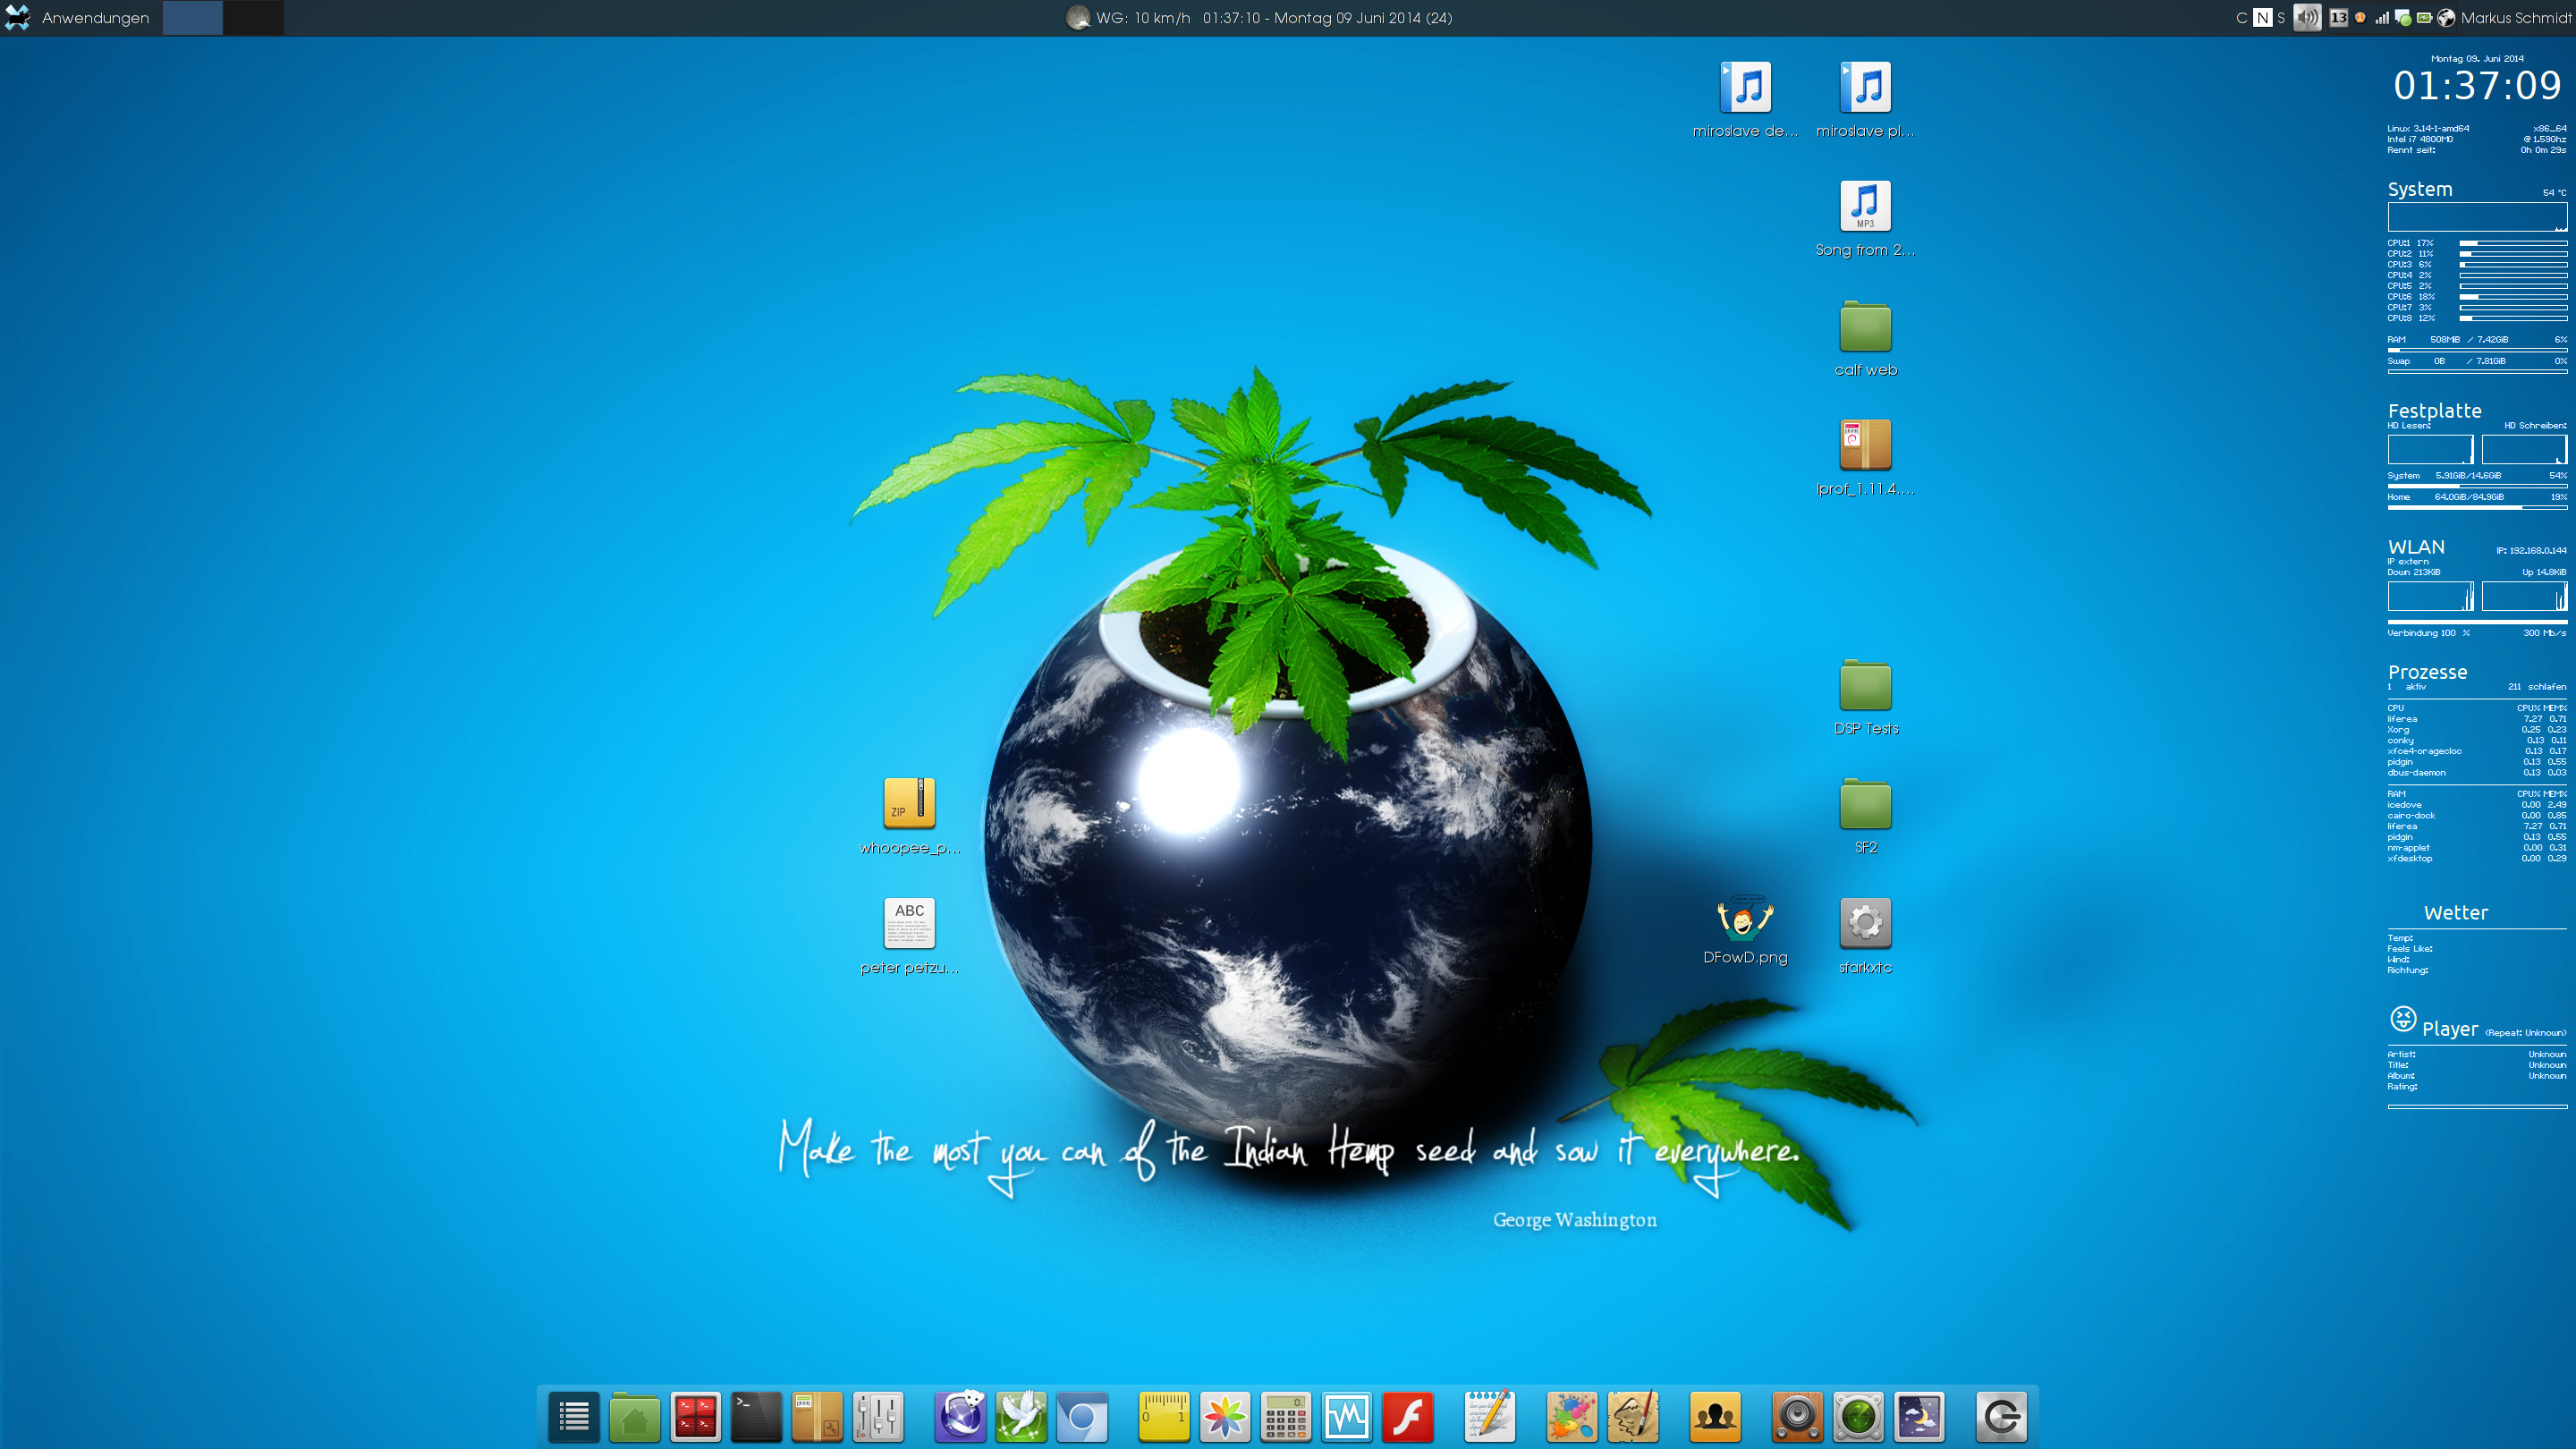Click the power/logout icon in dock
This screenshot has height=1449, width=2576.
2001,1416
